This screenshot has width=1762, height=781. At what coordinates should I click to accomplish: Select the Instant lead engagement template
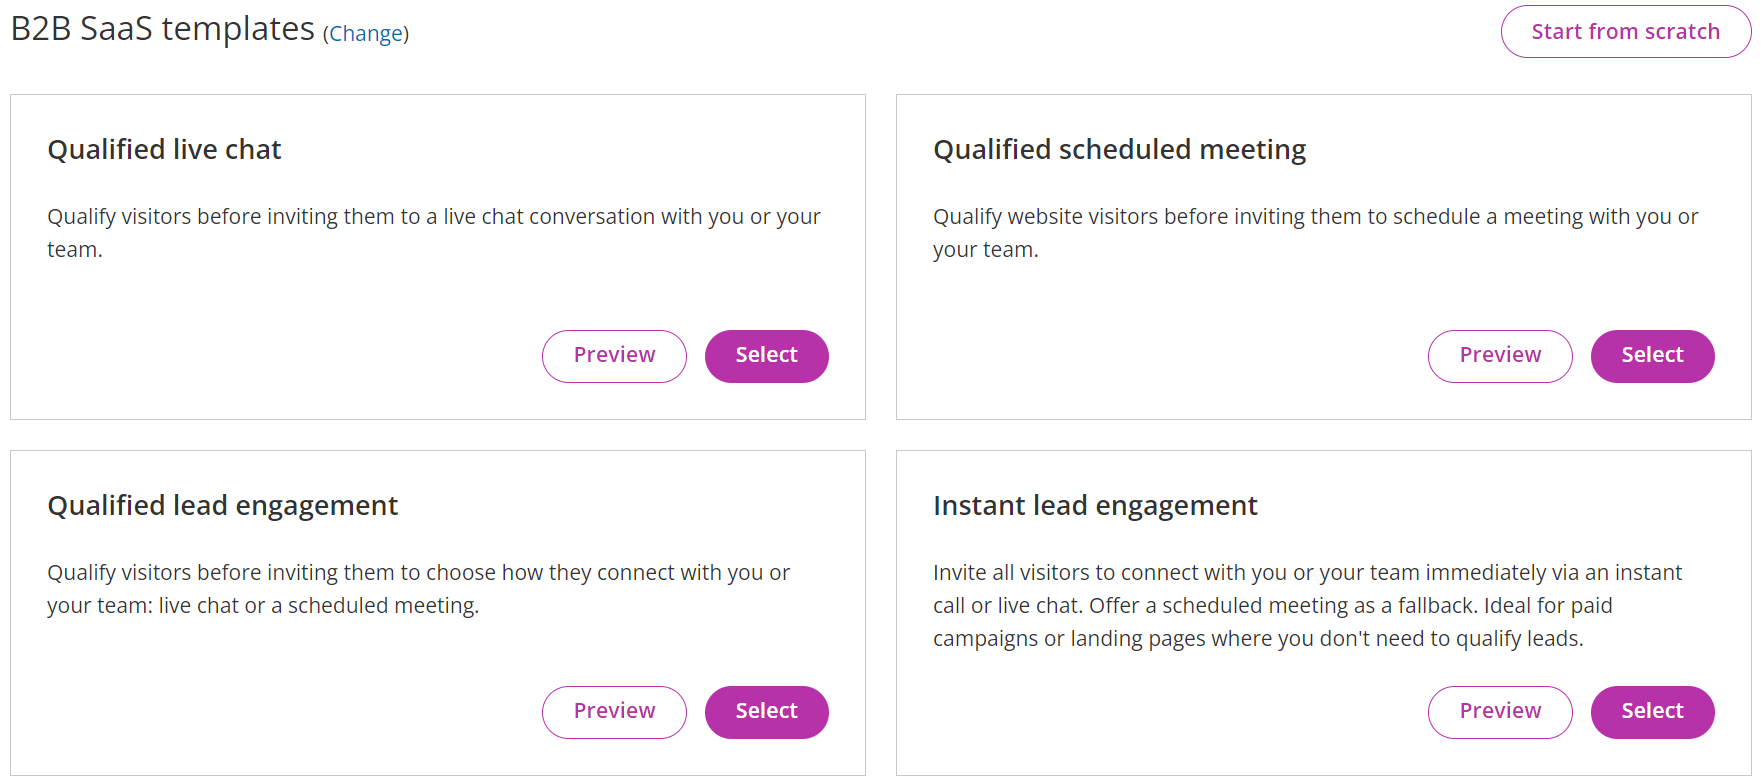click(x=1652, y=711)
